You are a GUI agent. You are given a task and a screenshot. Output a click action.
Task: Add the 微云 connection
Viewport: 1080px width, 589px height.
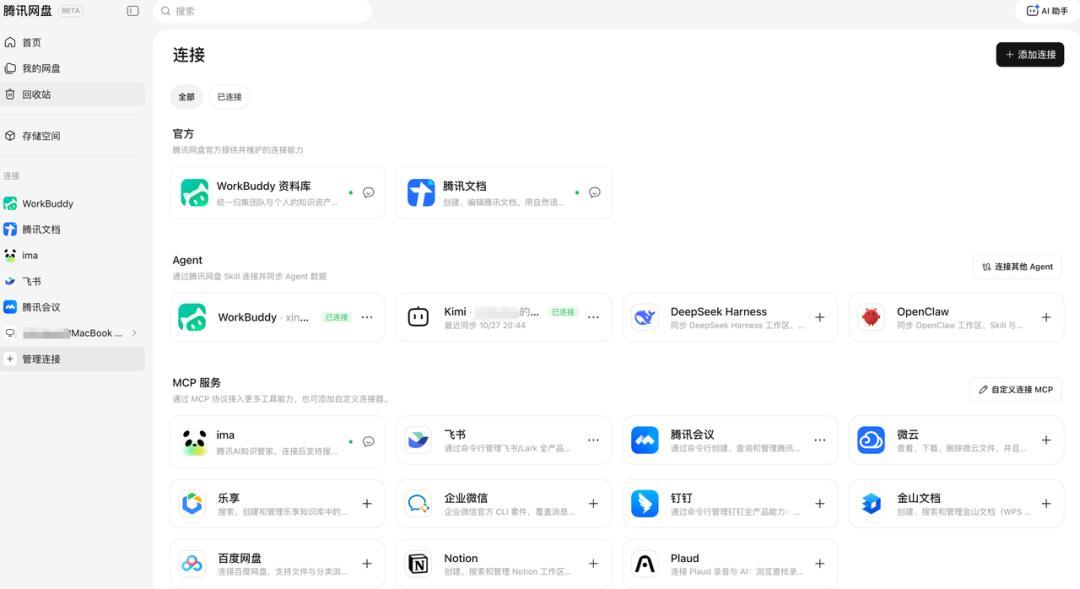1046,440
